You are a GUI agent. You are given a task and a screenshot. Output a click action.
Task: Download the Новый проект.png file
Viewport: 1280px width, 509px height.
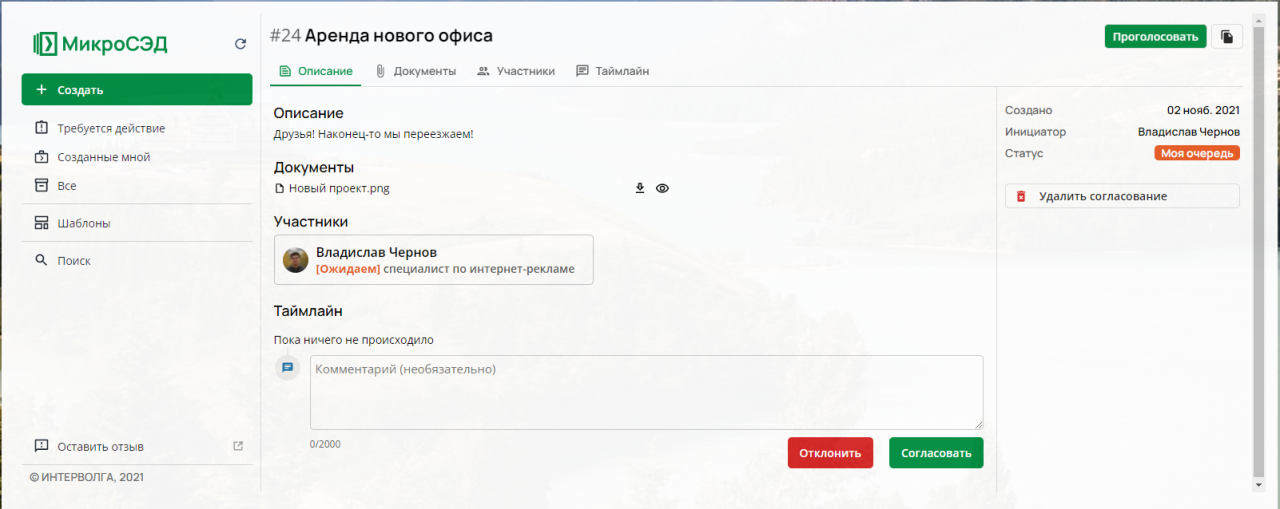pos(640,188)
